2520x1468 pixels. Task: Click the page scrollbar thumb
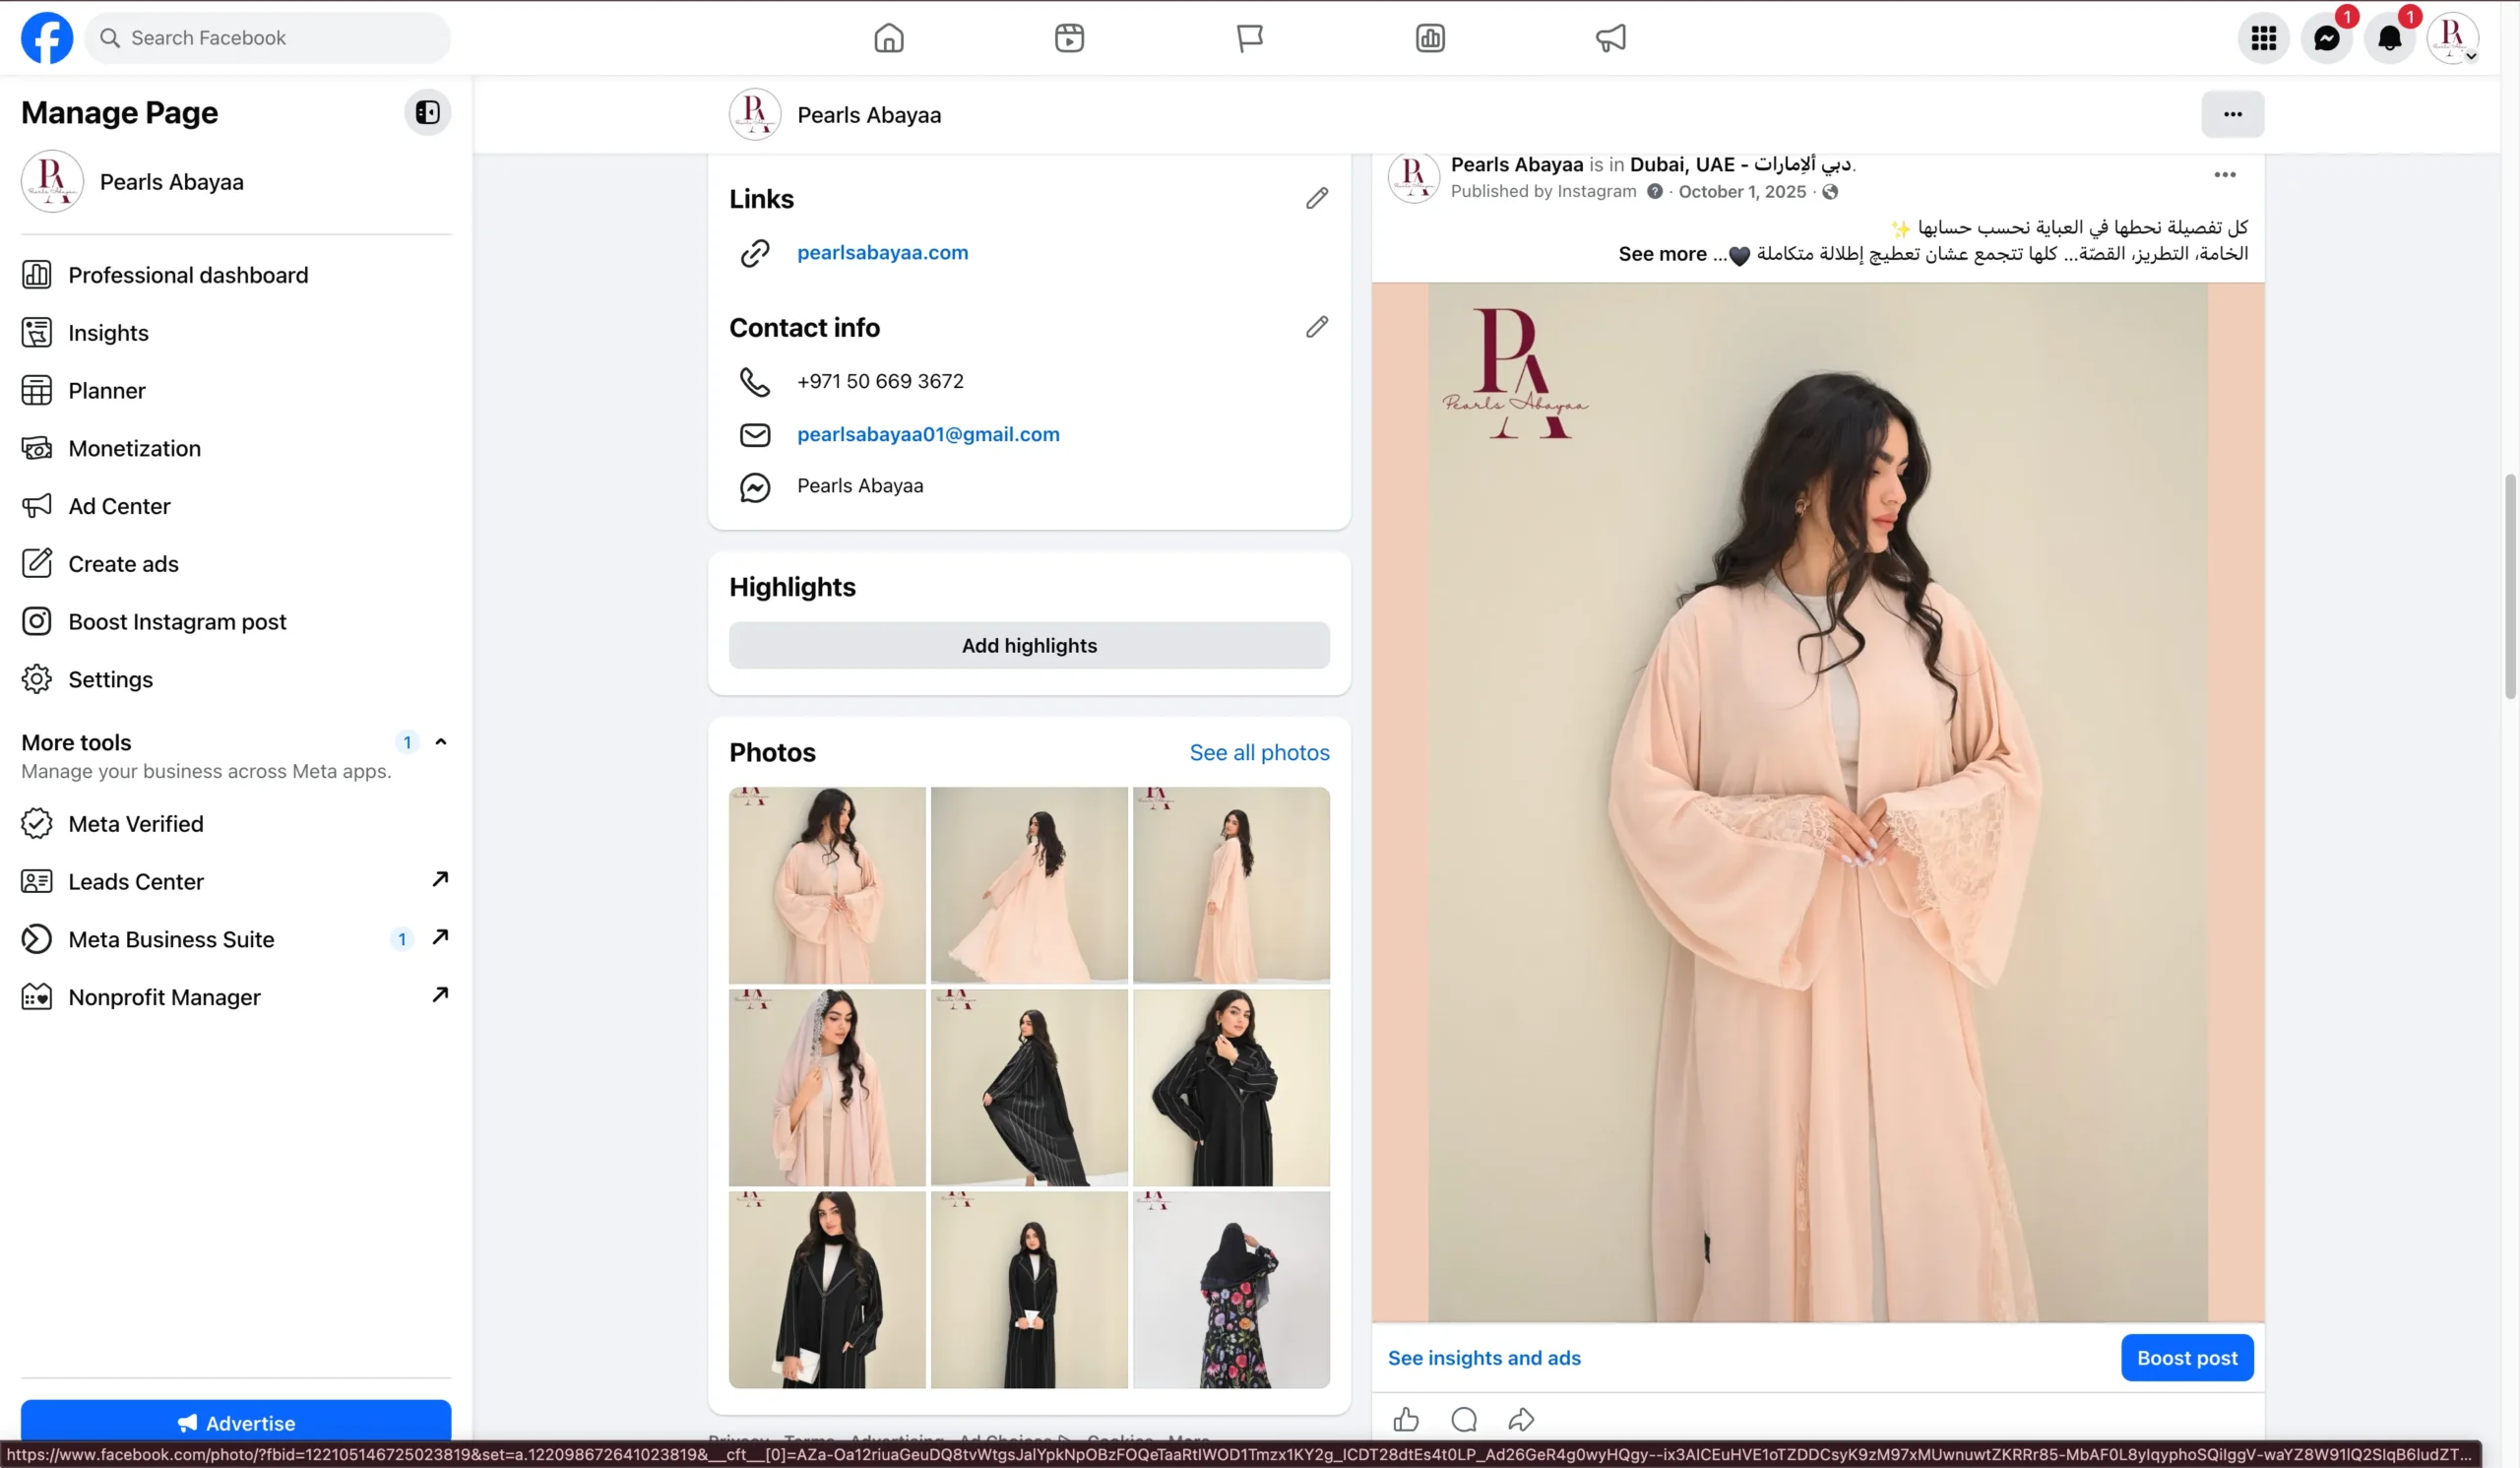tap(2510, 587)
